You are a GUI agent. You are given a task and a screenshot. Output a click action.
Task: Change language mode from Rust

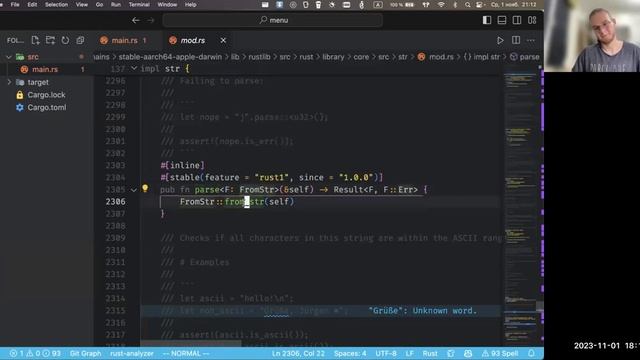click(x=430, y=353)
